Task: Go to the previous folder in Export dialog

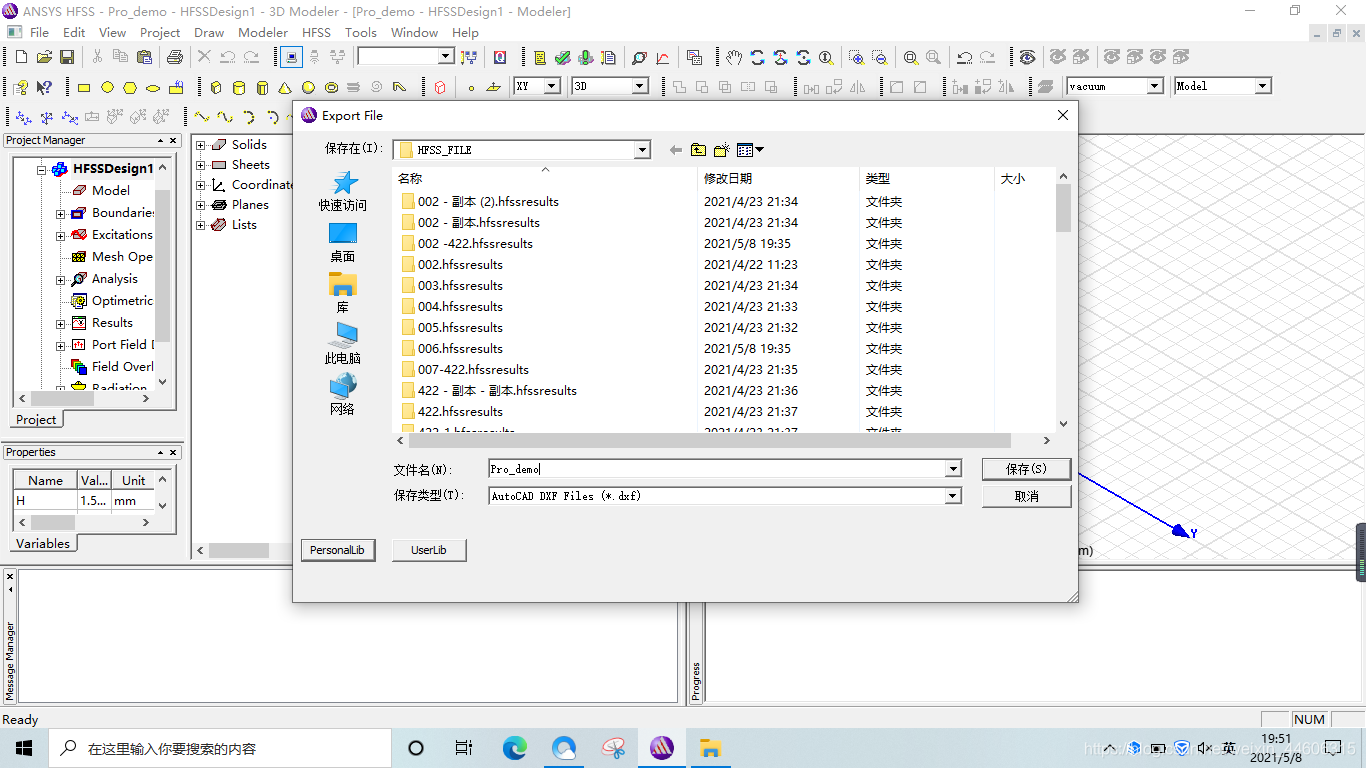Action: pos(675,150)
